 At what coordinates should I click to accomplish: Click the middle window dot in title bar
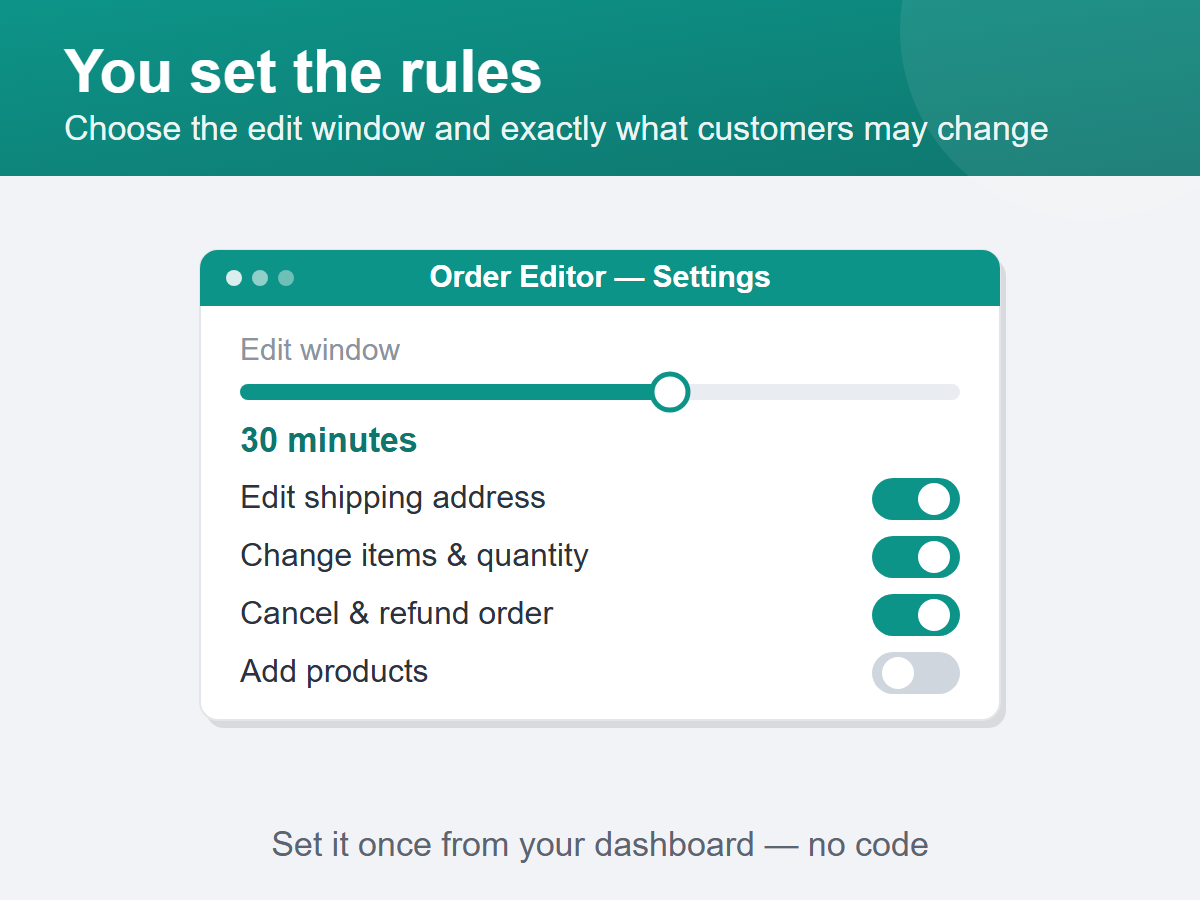[260, 278]
